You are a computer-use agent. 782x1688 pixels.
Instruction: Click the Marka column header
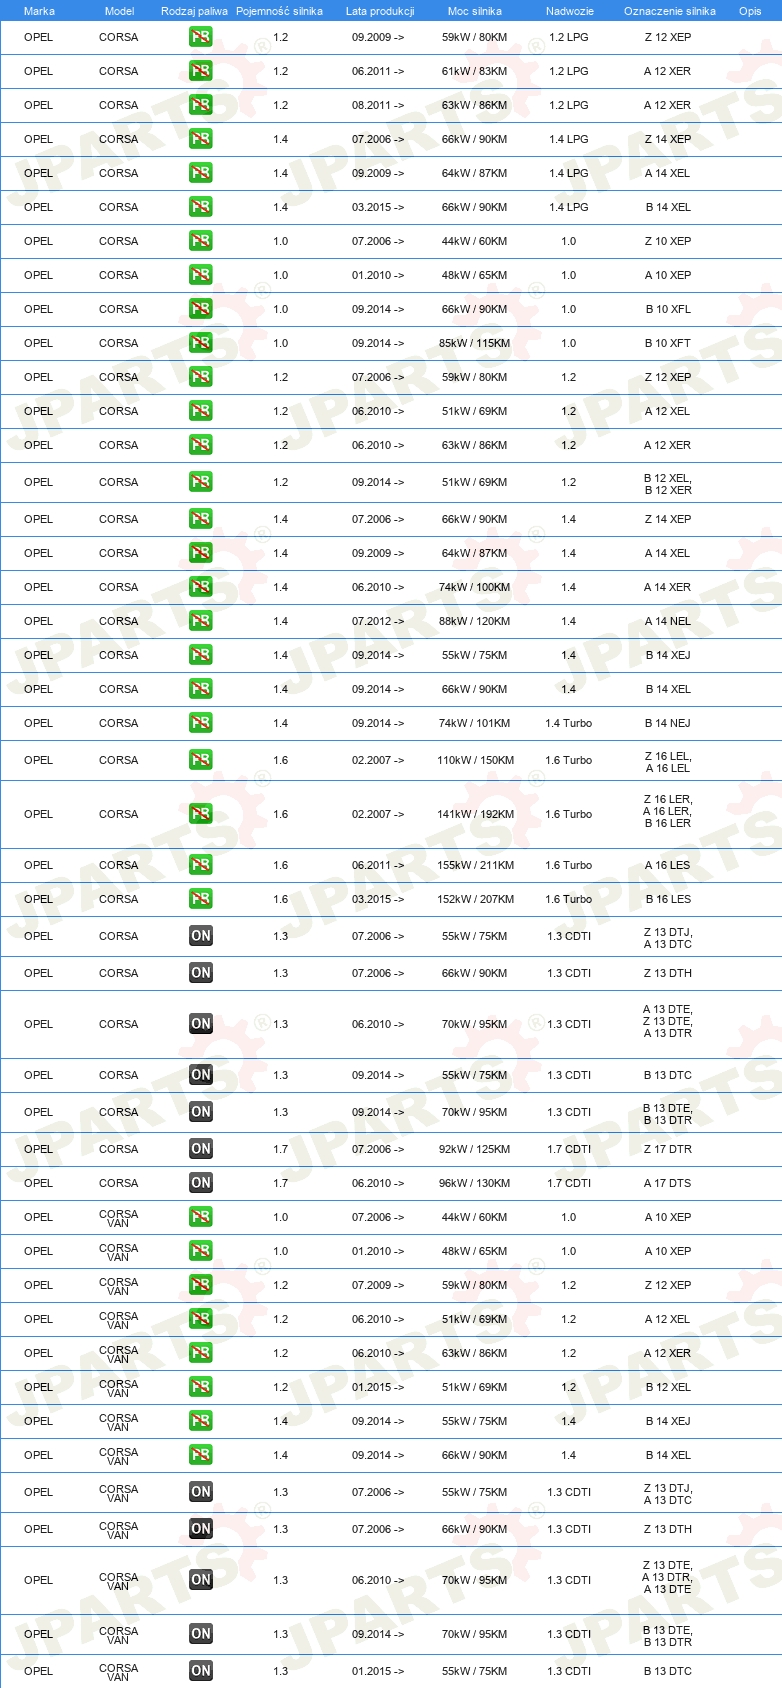[x=39, y=11]
